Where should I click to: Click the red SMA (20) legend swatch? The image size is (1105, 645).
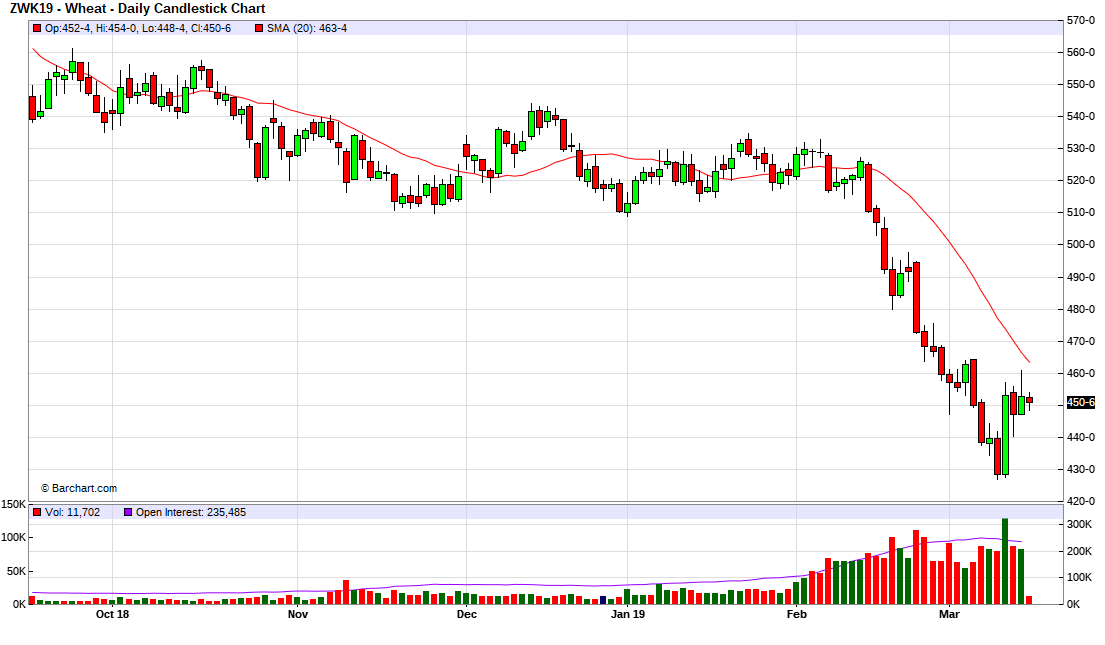click(x=259, y=28)
